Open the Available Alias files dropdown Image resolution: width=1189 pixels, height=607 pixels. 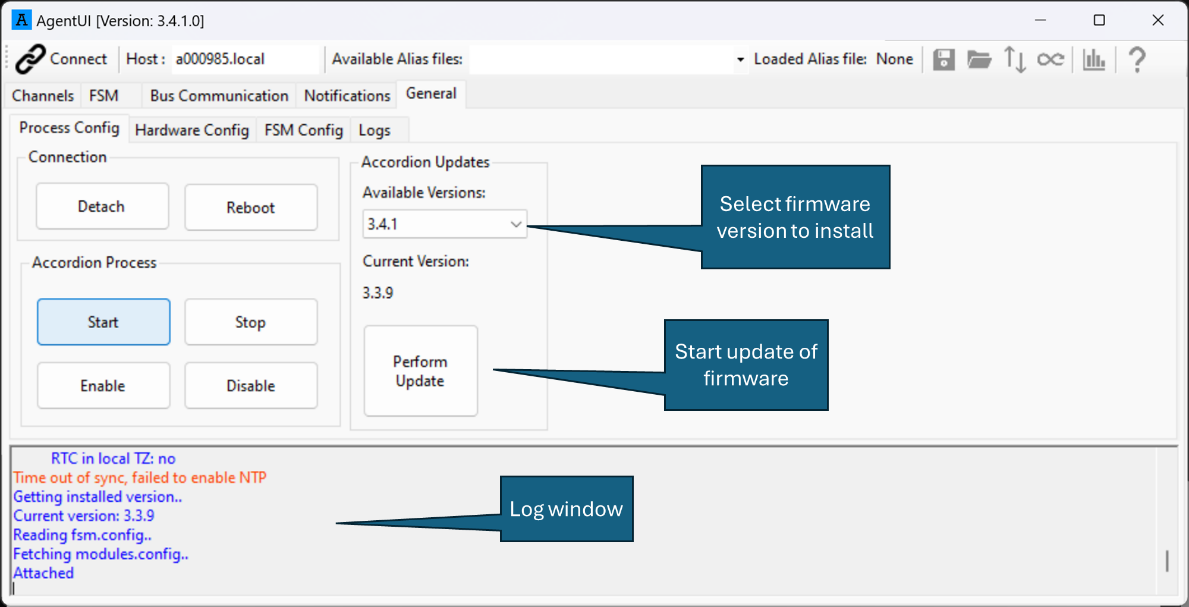point(740,60)
